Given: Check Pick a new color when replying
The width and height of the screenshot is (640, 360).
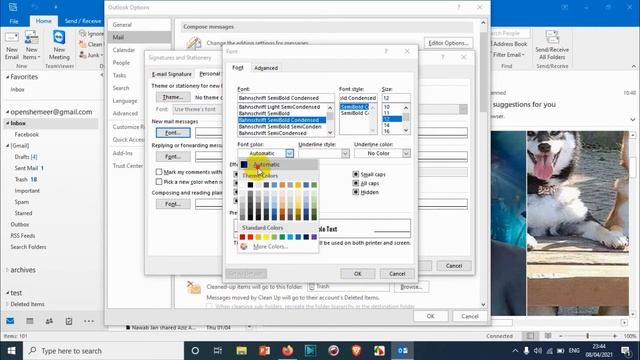Looking at the screenshot, I should click(x=159, y=182).
